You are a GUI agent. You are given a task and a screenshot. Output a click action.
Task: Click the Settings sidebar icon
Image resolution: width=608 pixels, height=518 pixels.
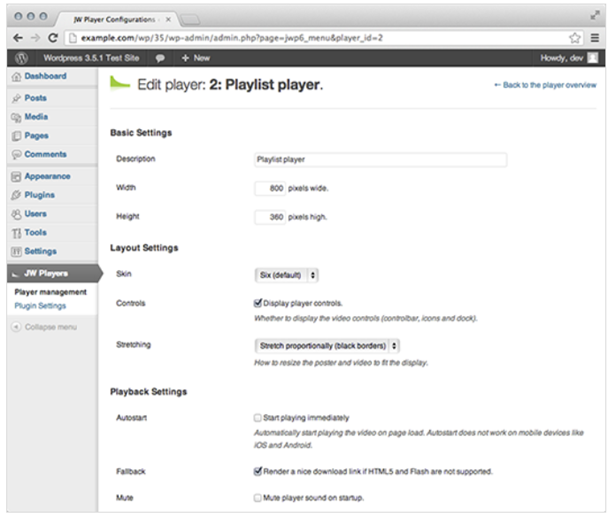point(16,252)
